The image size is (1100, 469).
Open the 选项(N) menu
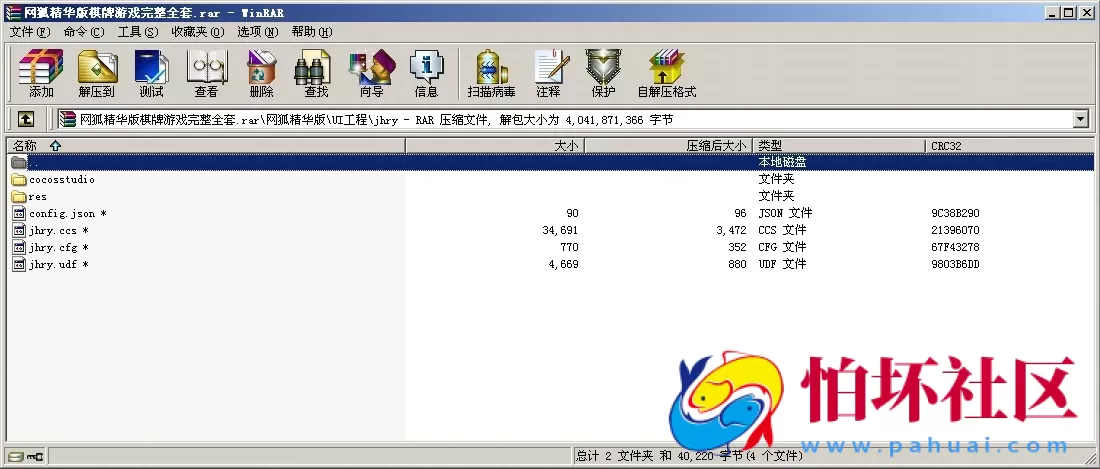(x=257, y=32)
